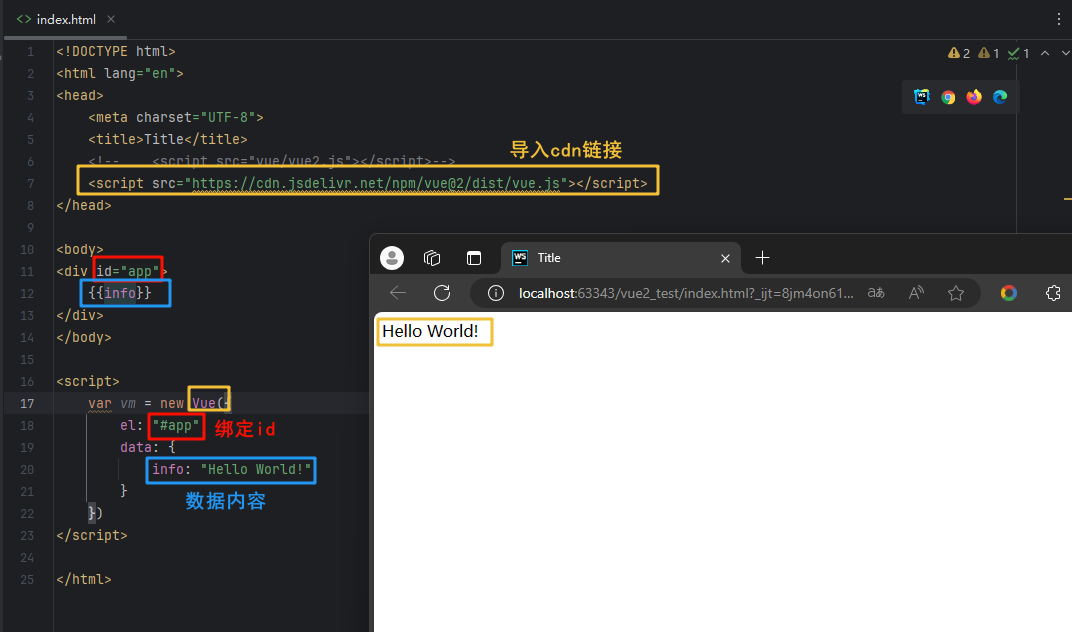Click the weak warnings count 1 indicator
The image size is (1072, 632).
(989, 53)
